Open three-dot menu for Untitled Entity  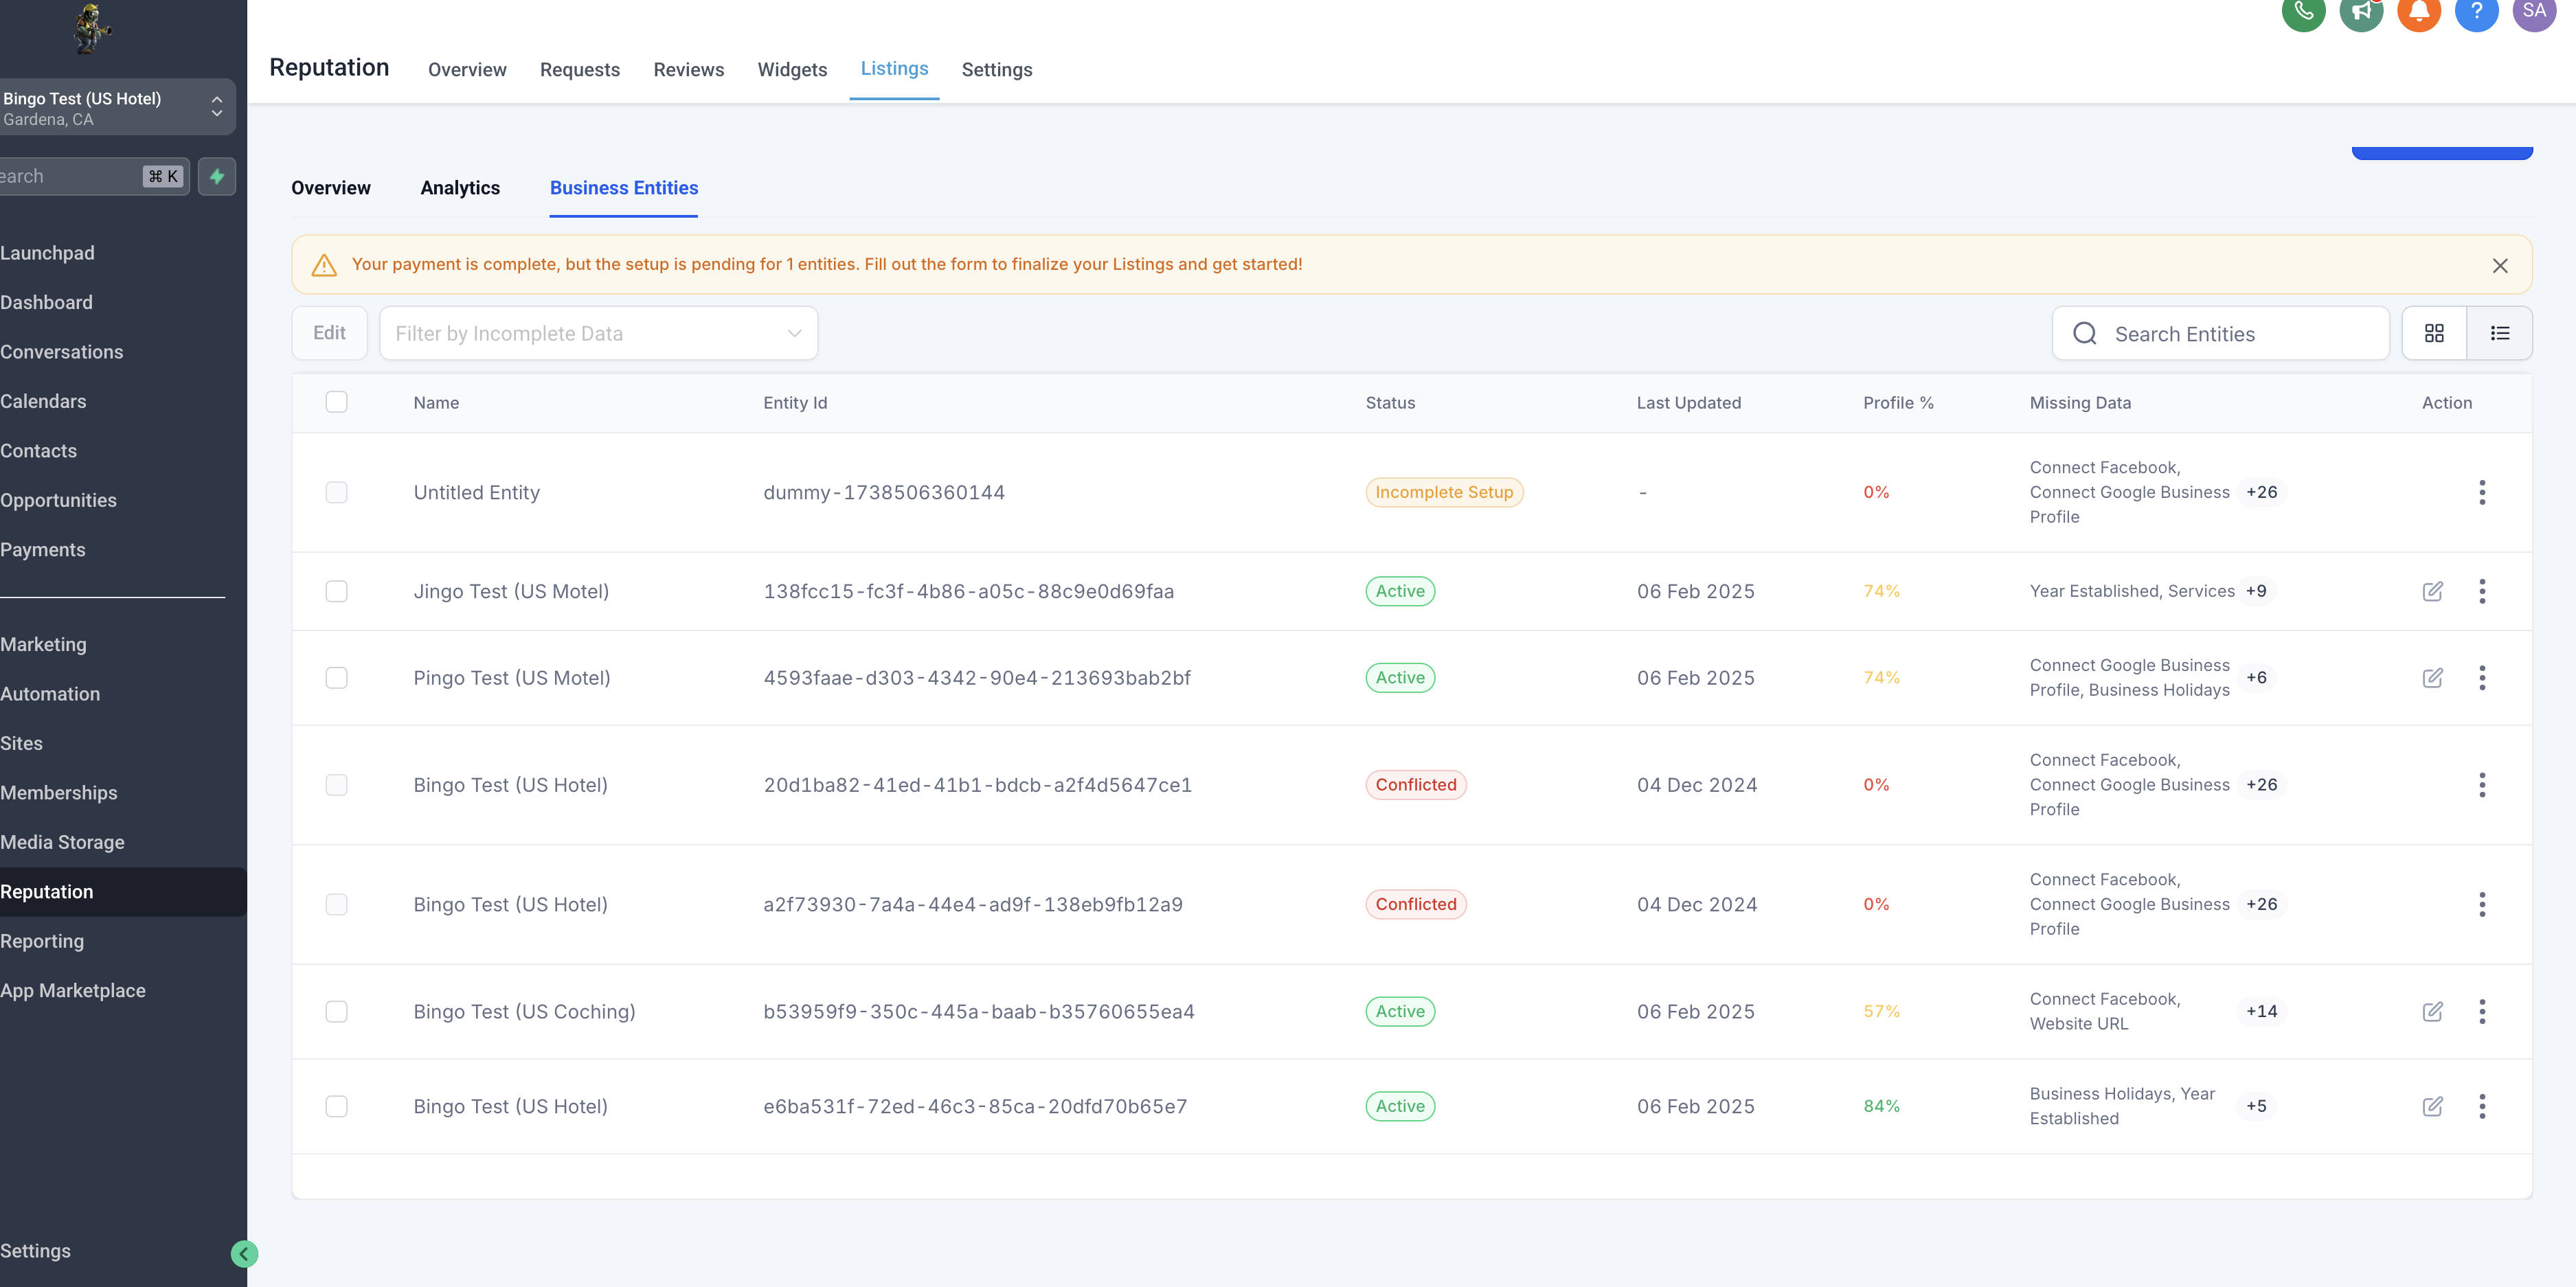pyautogui.click(x=2481, y=492)
